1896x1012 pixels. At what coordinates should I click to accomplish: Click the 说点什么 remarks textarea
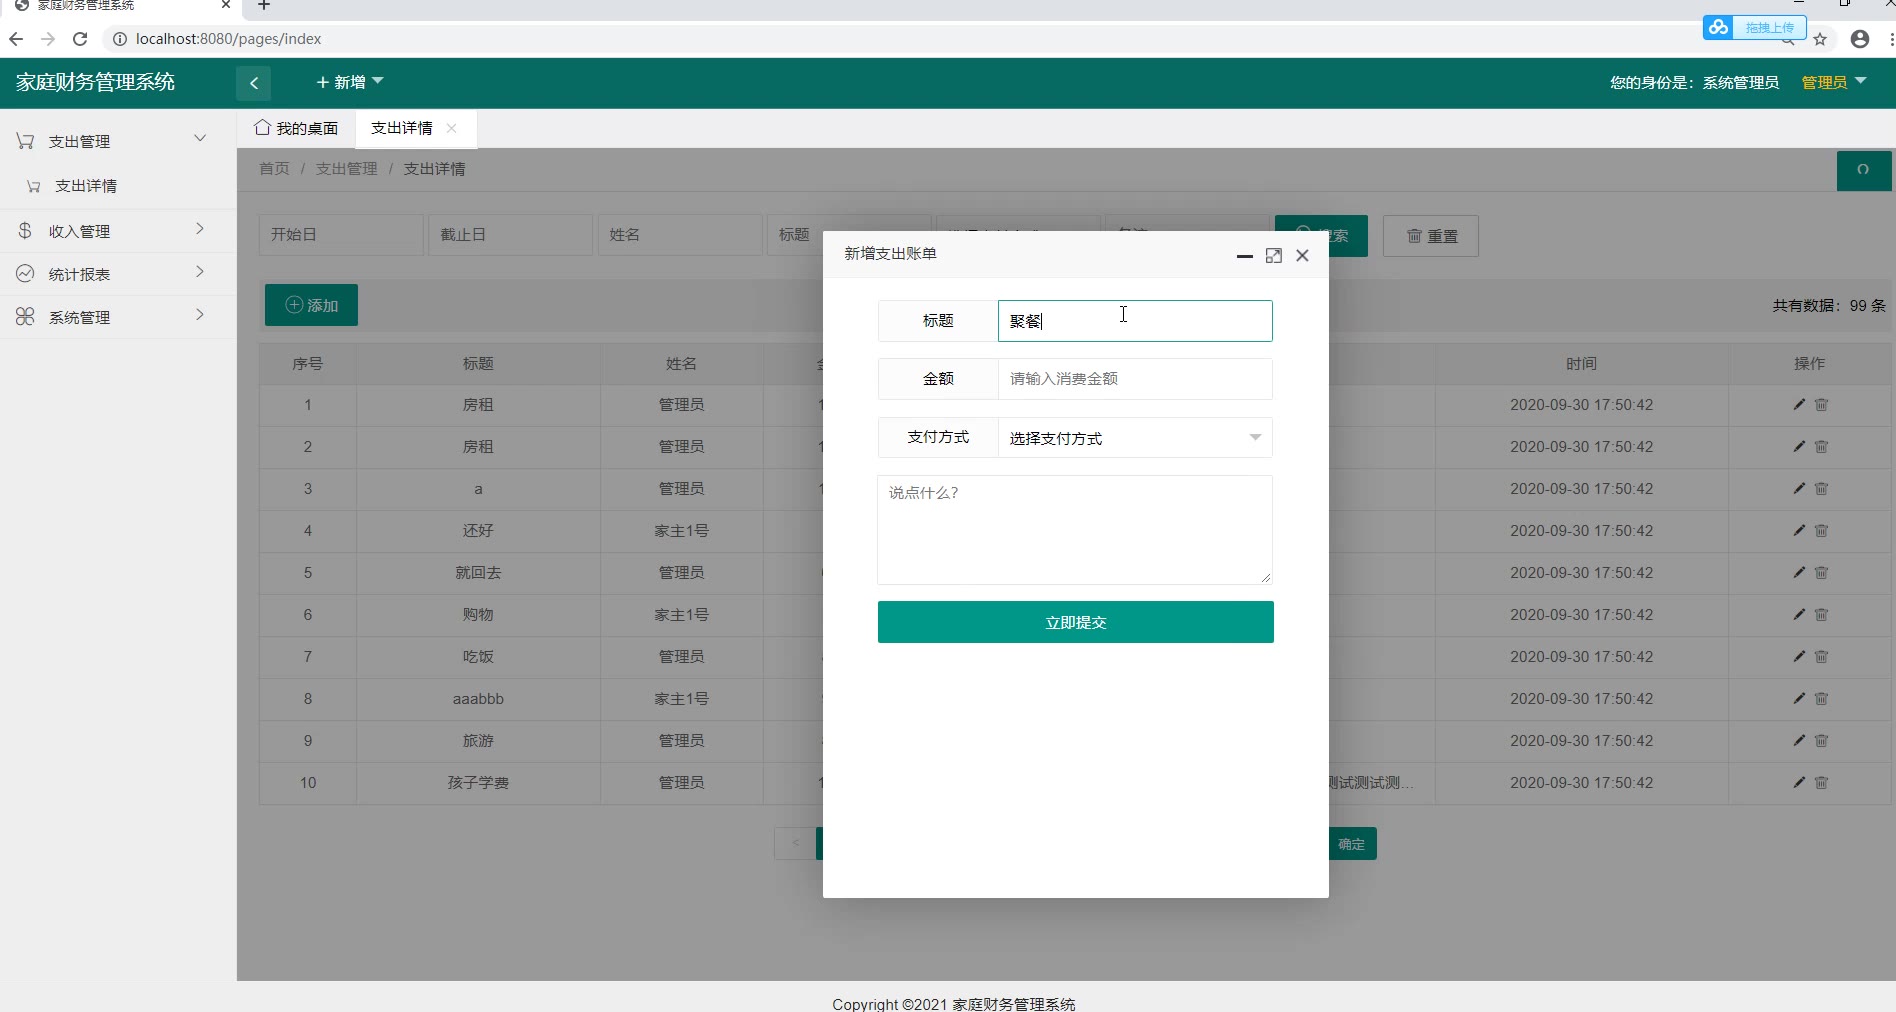click(1075, 530)
